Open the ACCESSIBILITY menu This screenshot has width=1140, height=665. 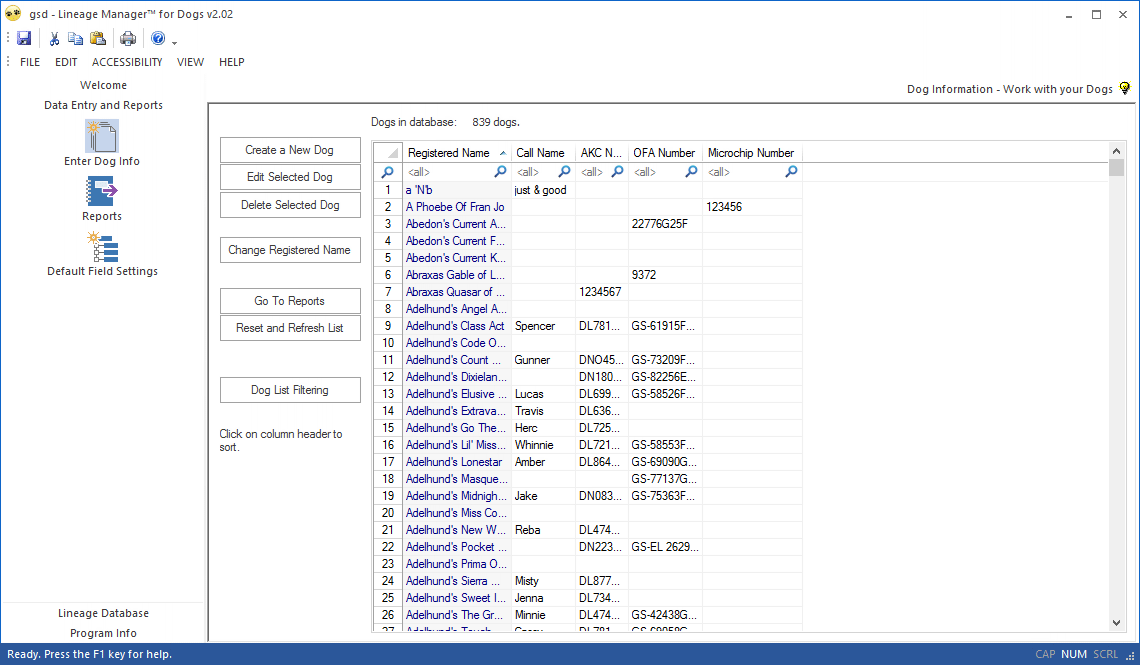pyautogui.click(x=127, y=62)
